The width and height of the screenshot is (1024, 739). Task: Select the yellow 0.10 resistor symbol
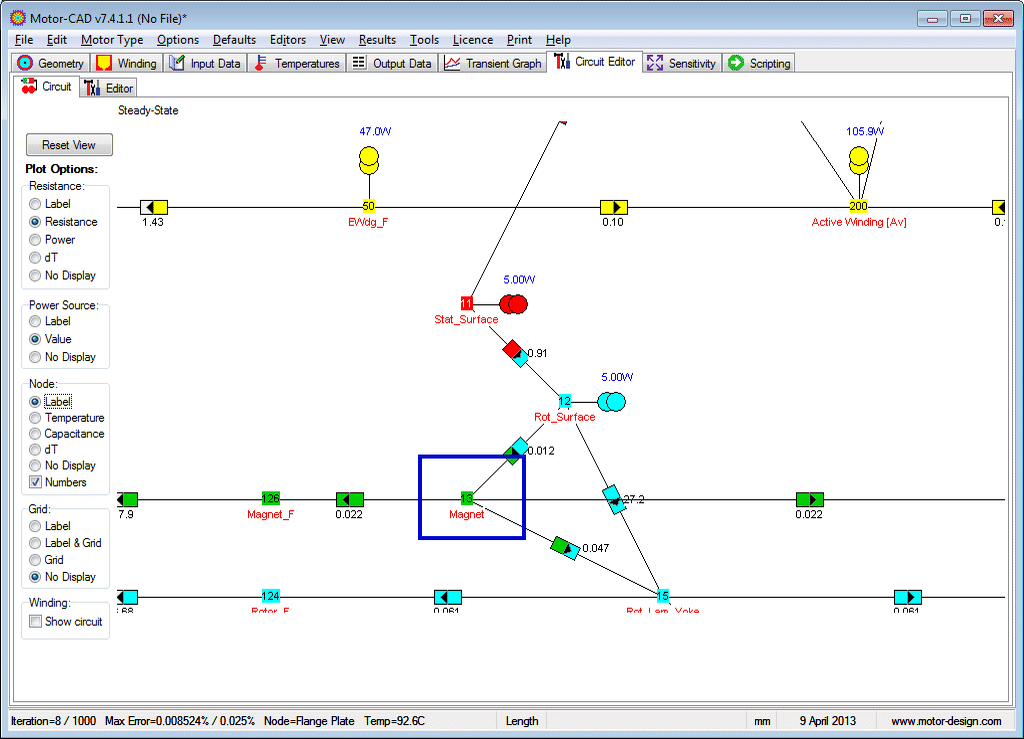[614, 207]
